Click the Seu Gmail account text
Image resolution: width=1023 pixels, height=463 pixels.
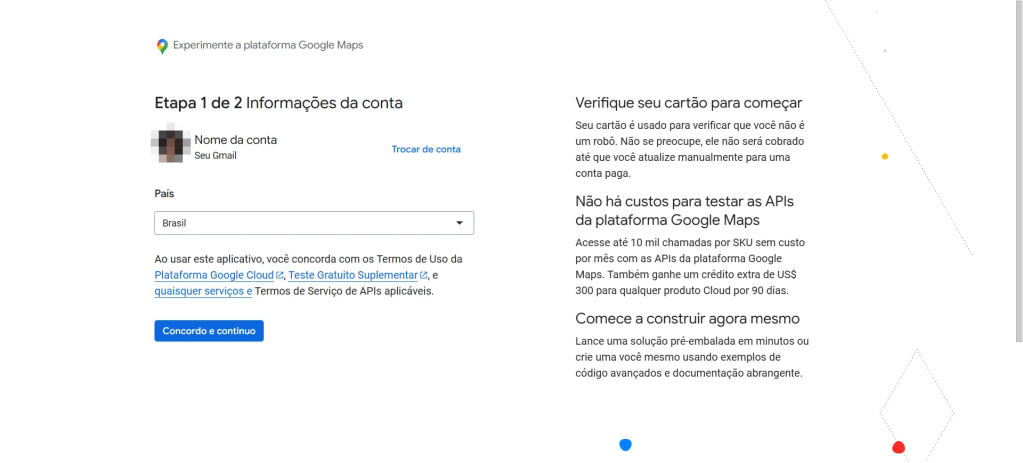click(215, 156)
